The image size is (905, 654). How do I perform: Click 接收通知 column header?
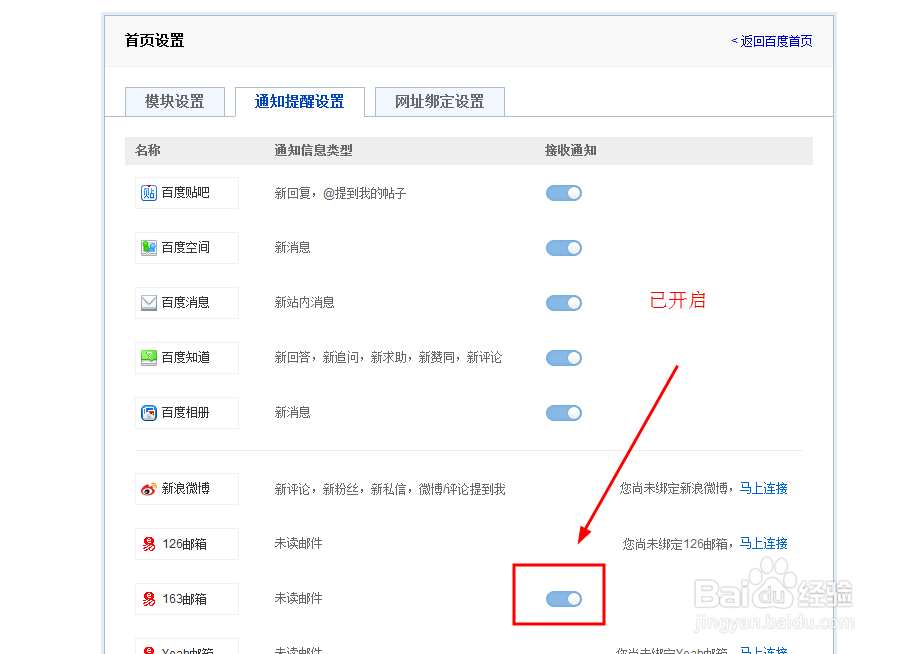[x=571, y=151]
